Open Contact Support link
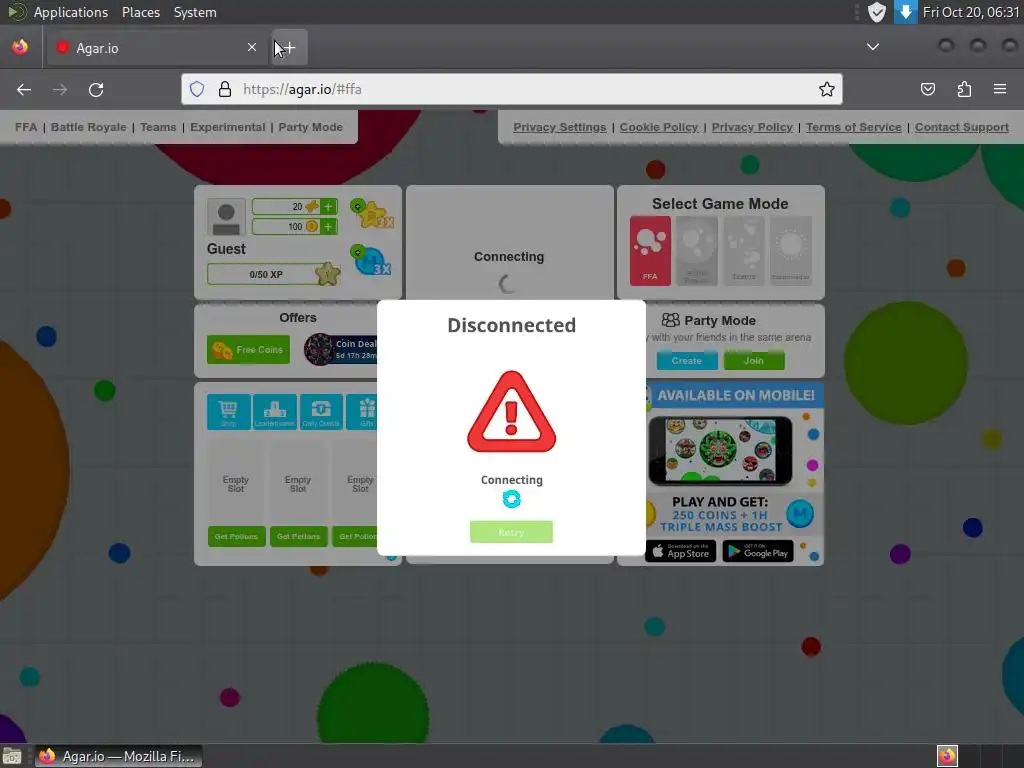The width and height of the screenshot is (1024, 768). (962, 127)
